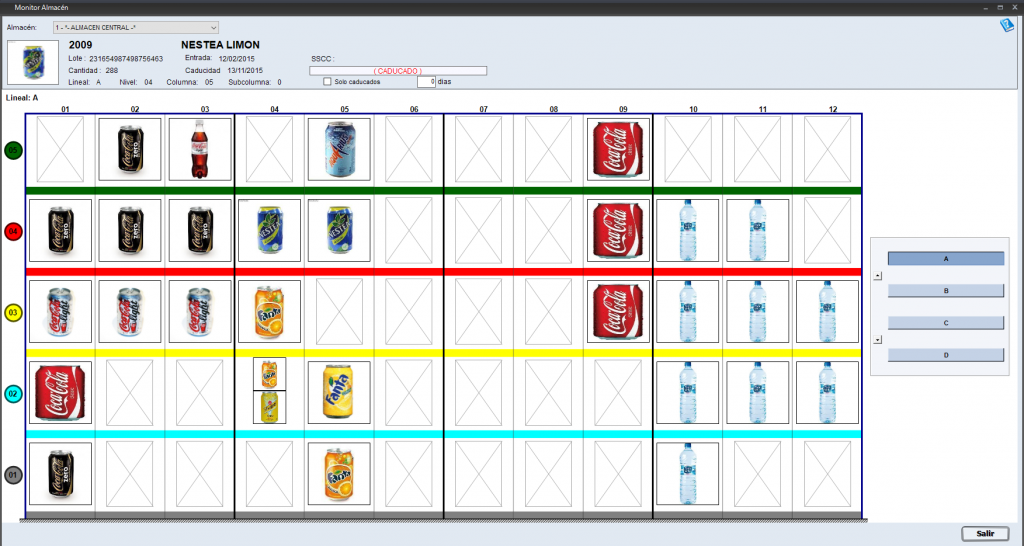This screenshot has width=1024, height=546.
Task: Click the help icon in top right corner
Action: click(1006, 25)
